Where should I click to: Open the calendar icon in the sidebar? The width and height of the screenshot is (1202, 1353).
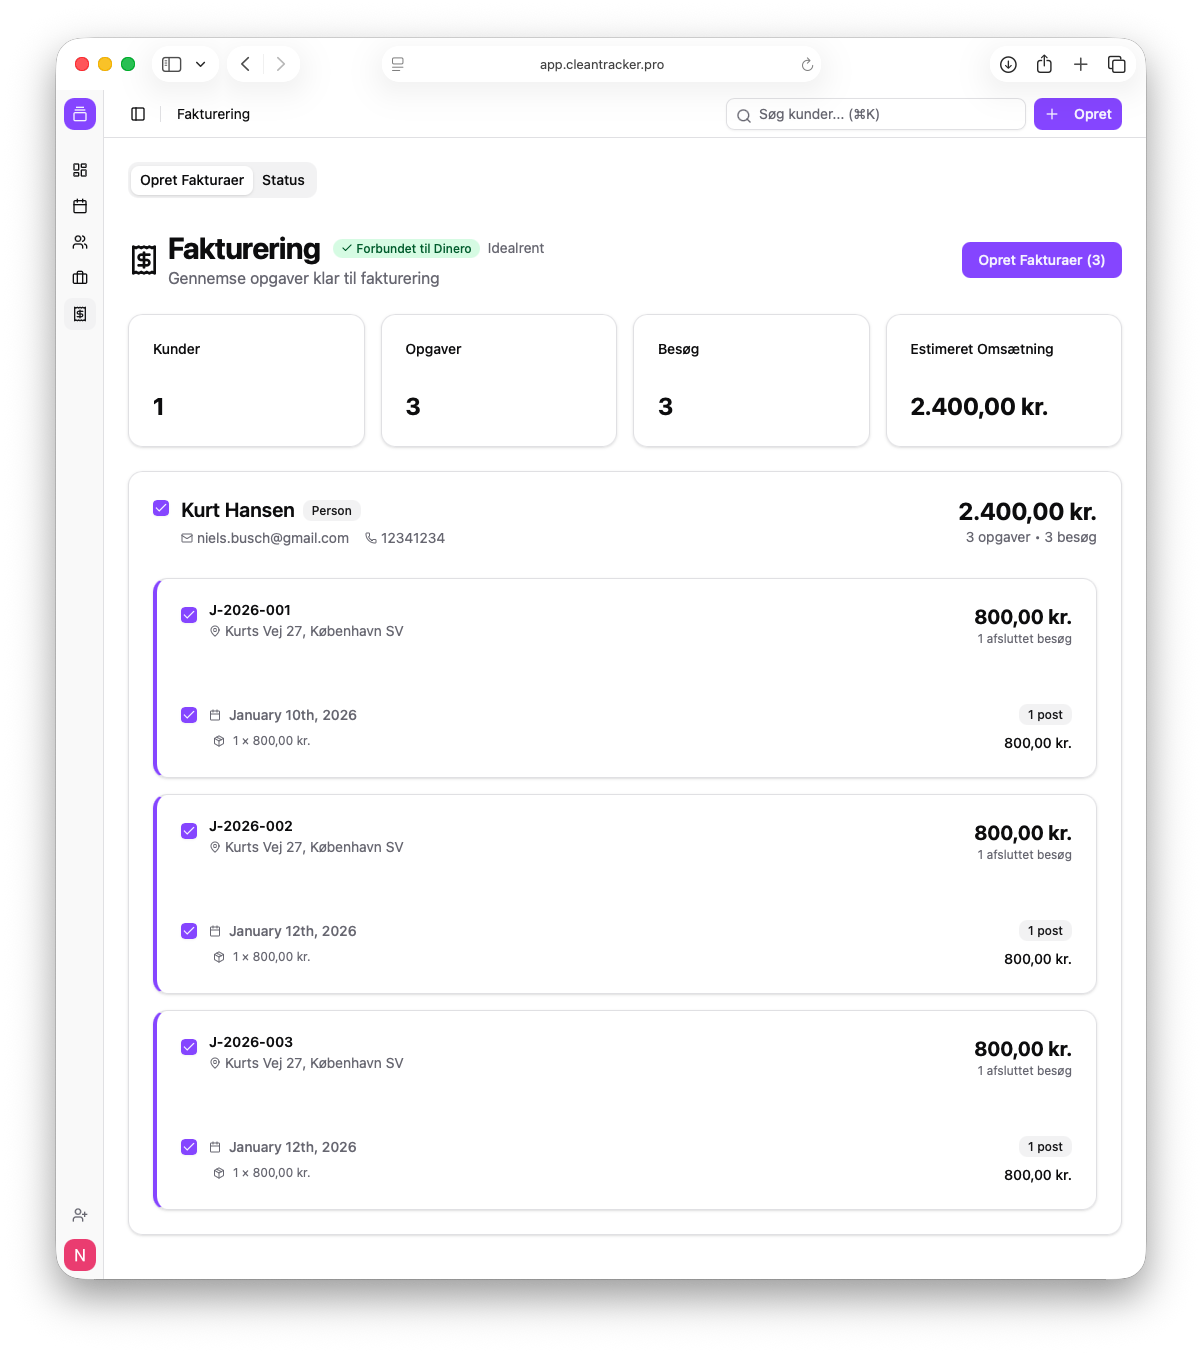click(80, 206)
